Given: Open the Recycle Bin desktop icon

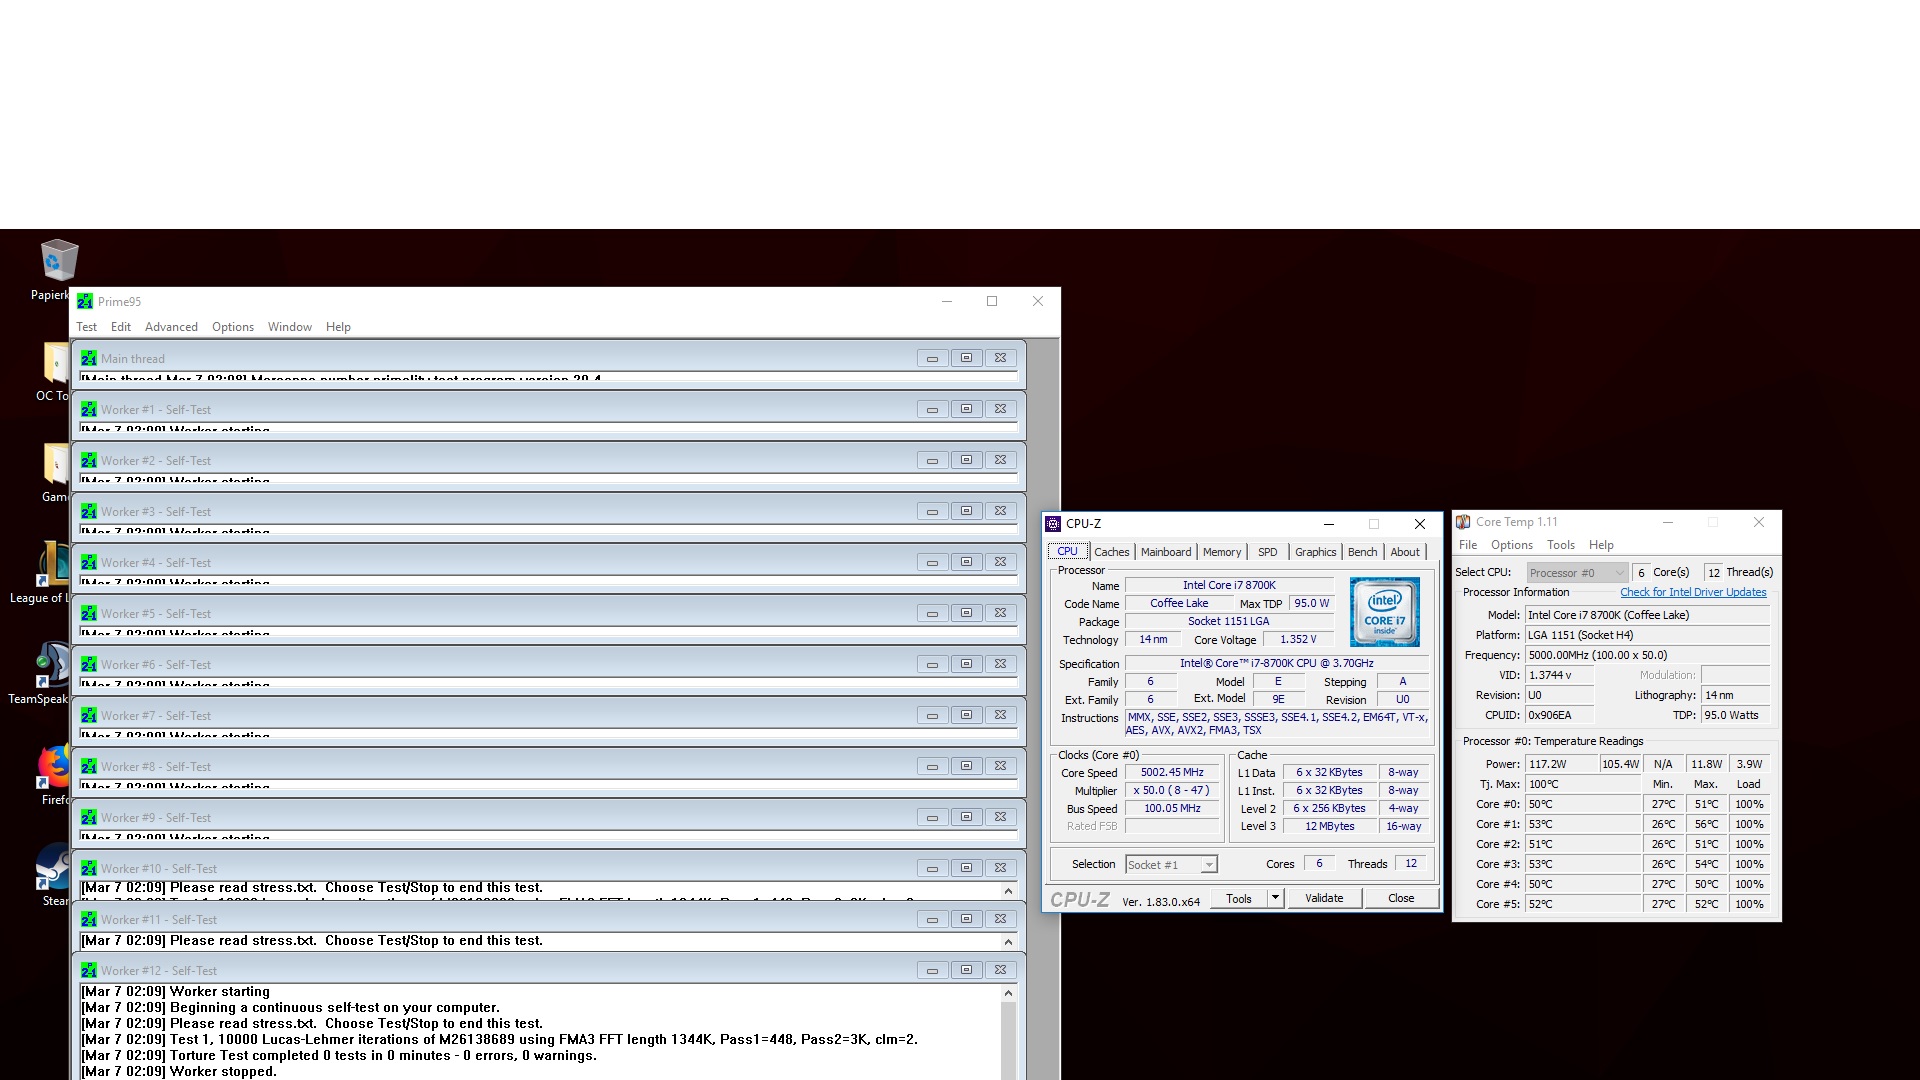Looking at the screenshot, I should pyautogui.click(x=57, y=262).
